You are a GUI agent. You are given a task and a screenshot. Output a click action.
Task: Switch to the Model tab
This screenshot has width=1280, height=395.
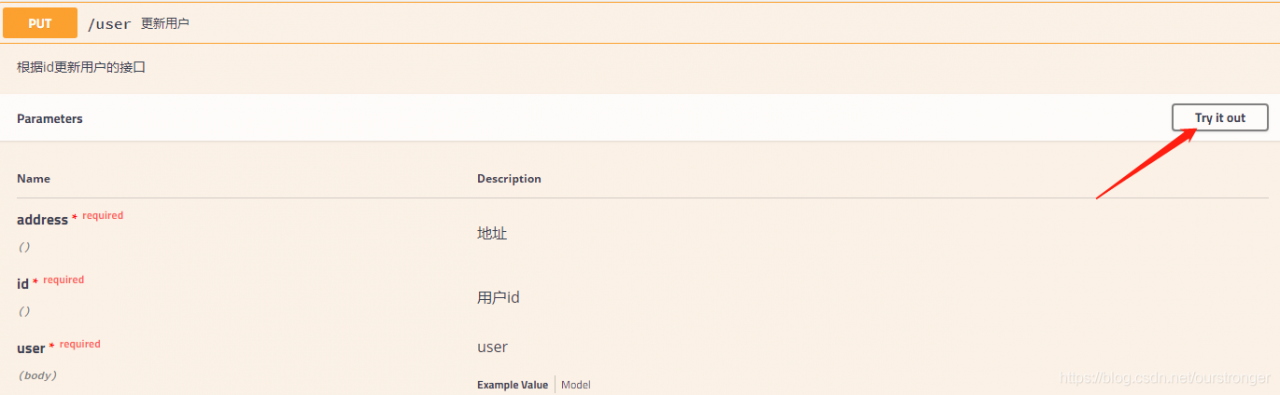tap(576, 385)
